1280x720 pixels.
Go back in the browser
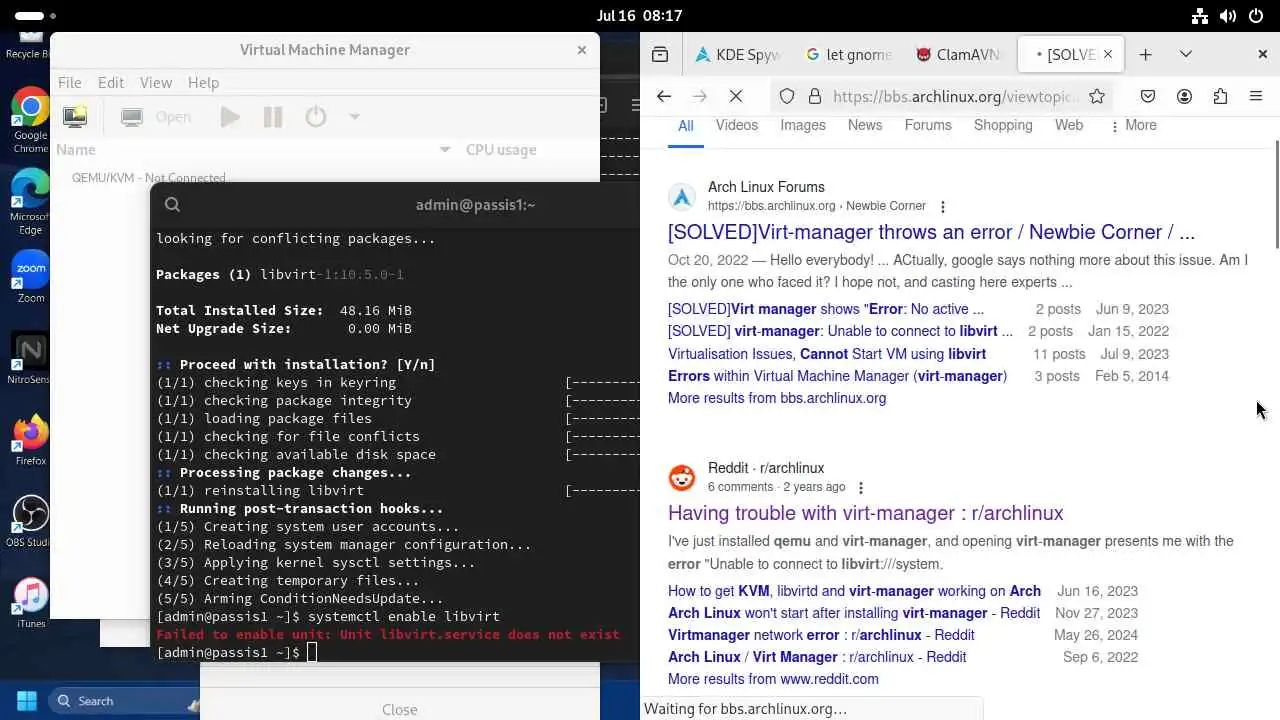(x=664, y=96)
